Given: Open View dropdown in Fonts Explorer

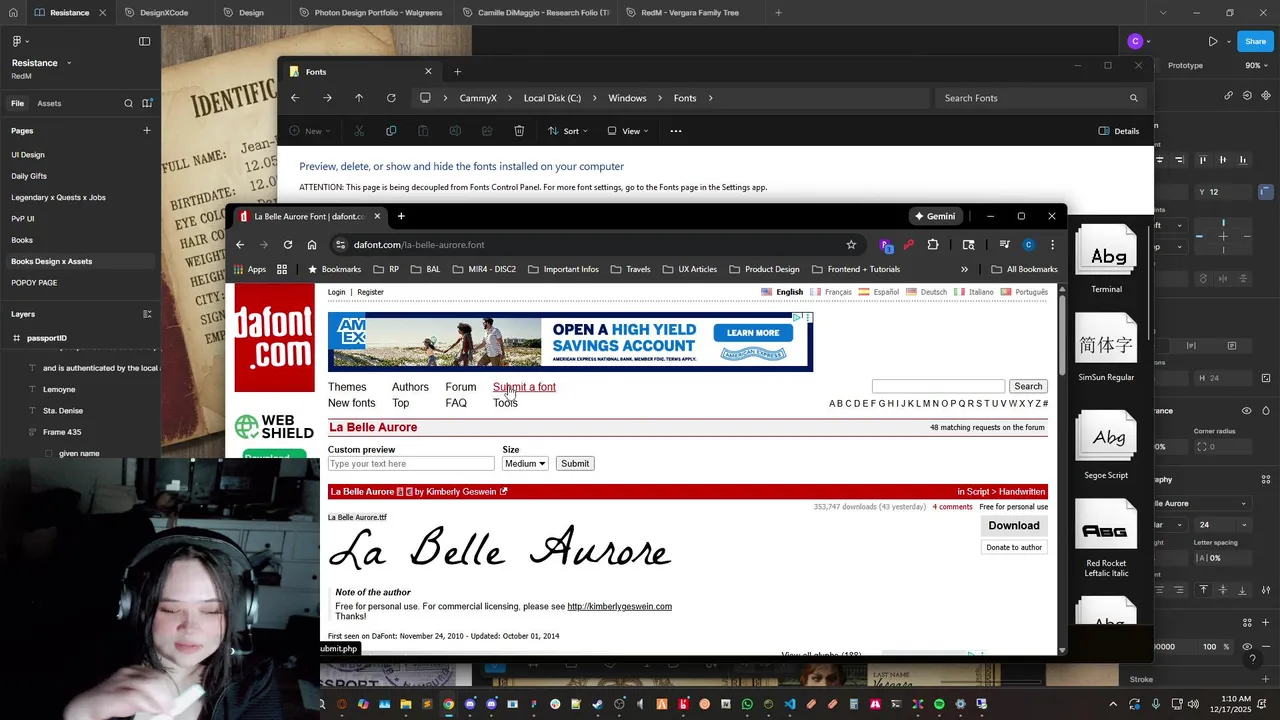Looking at the screenshot, I should (x=628, y=131).
